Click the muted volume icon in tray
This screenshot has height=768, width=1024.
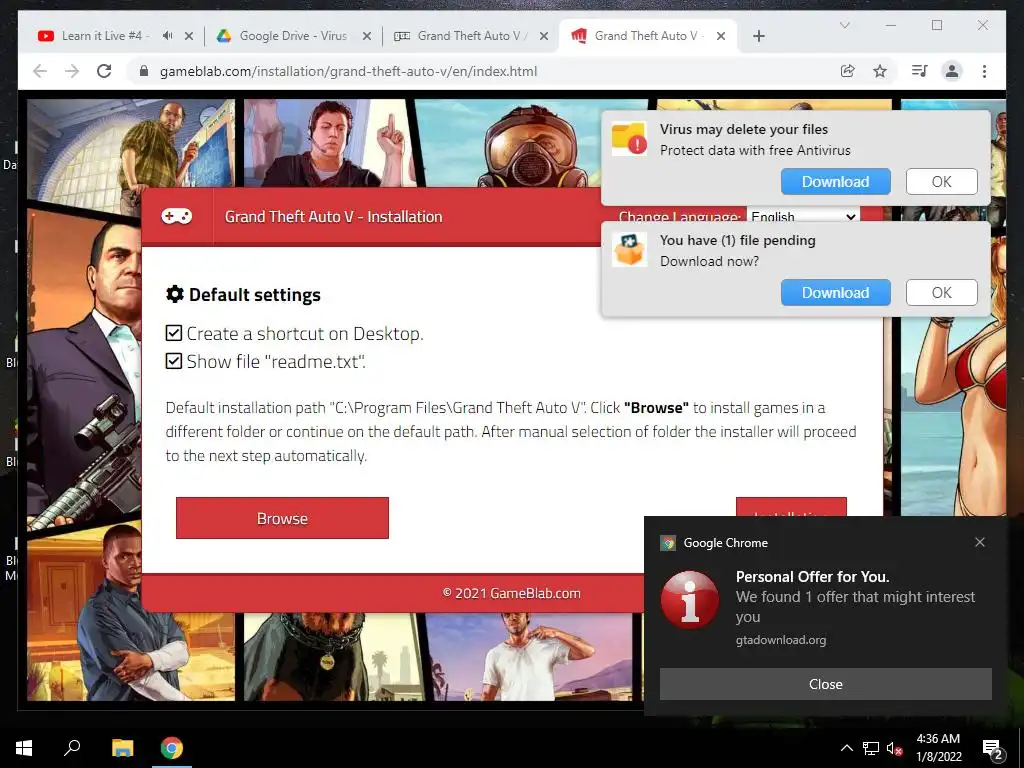(894, 748)
